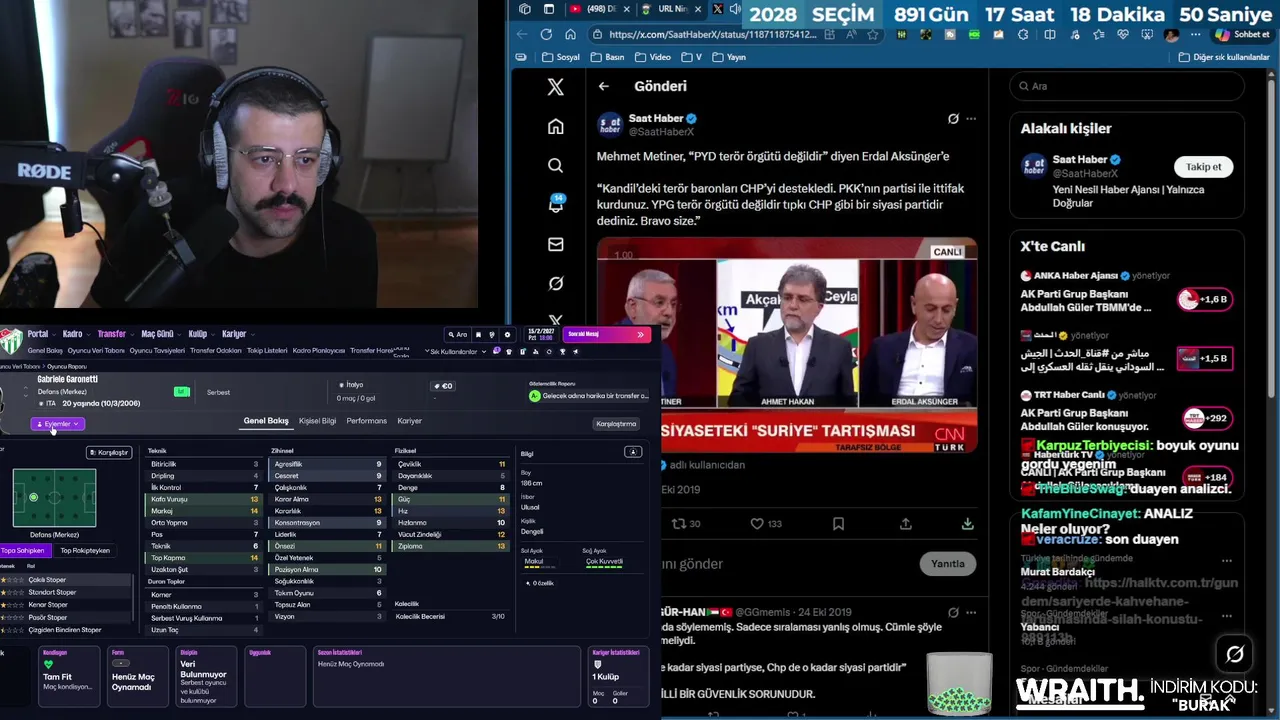Viewport: 1280px width, 720px height.
Task: Toggle Top Rakipteyken view
Action: click(85, 550)
